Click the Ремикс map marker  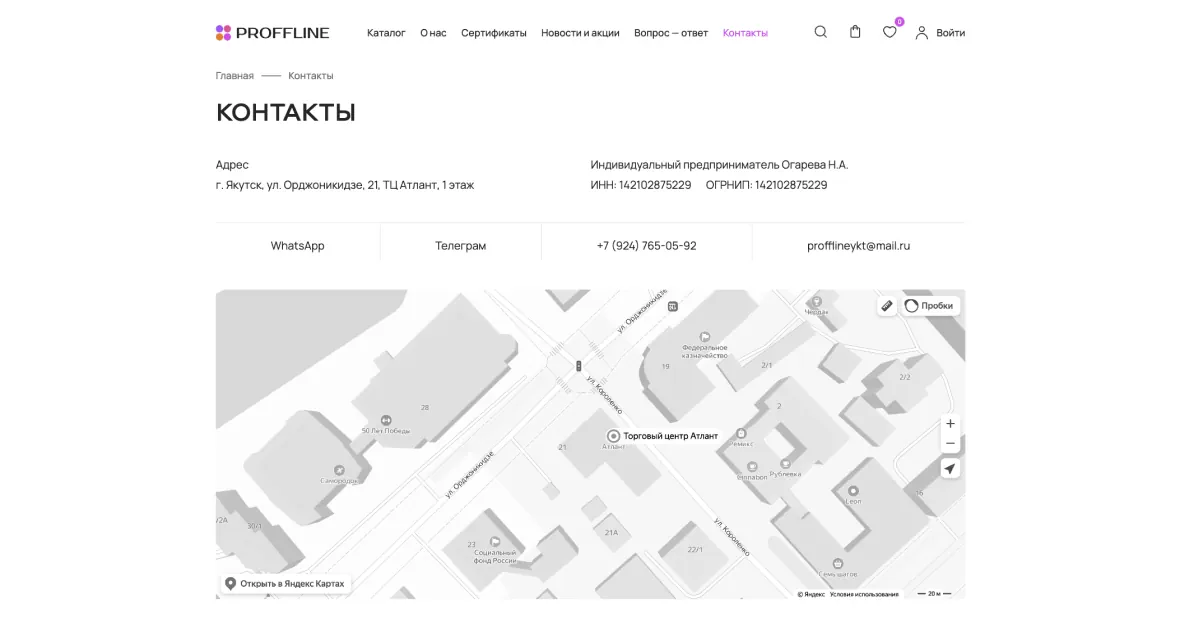pos(741,433)
